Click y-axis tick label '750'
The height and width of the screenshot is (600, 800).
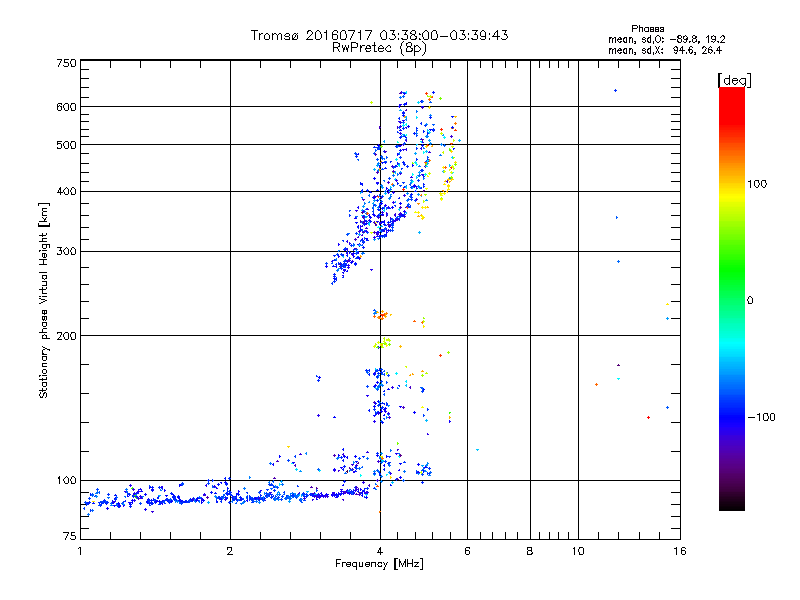pyautogui.click(x=66, y=63)
